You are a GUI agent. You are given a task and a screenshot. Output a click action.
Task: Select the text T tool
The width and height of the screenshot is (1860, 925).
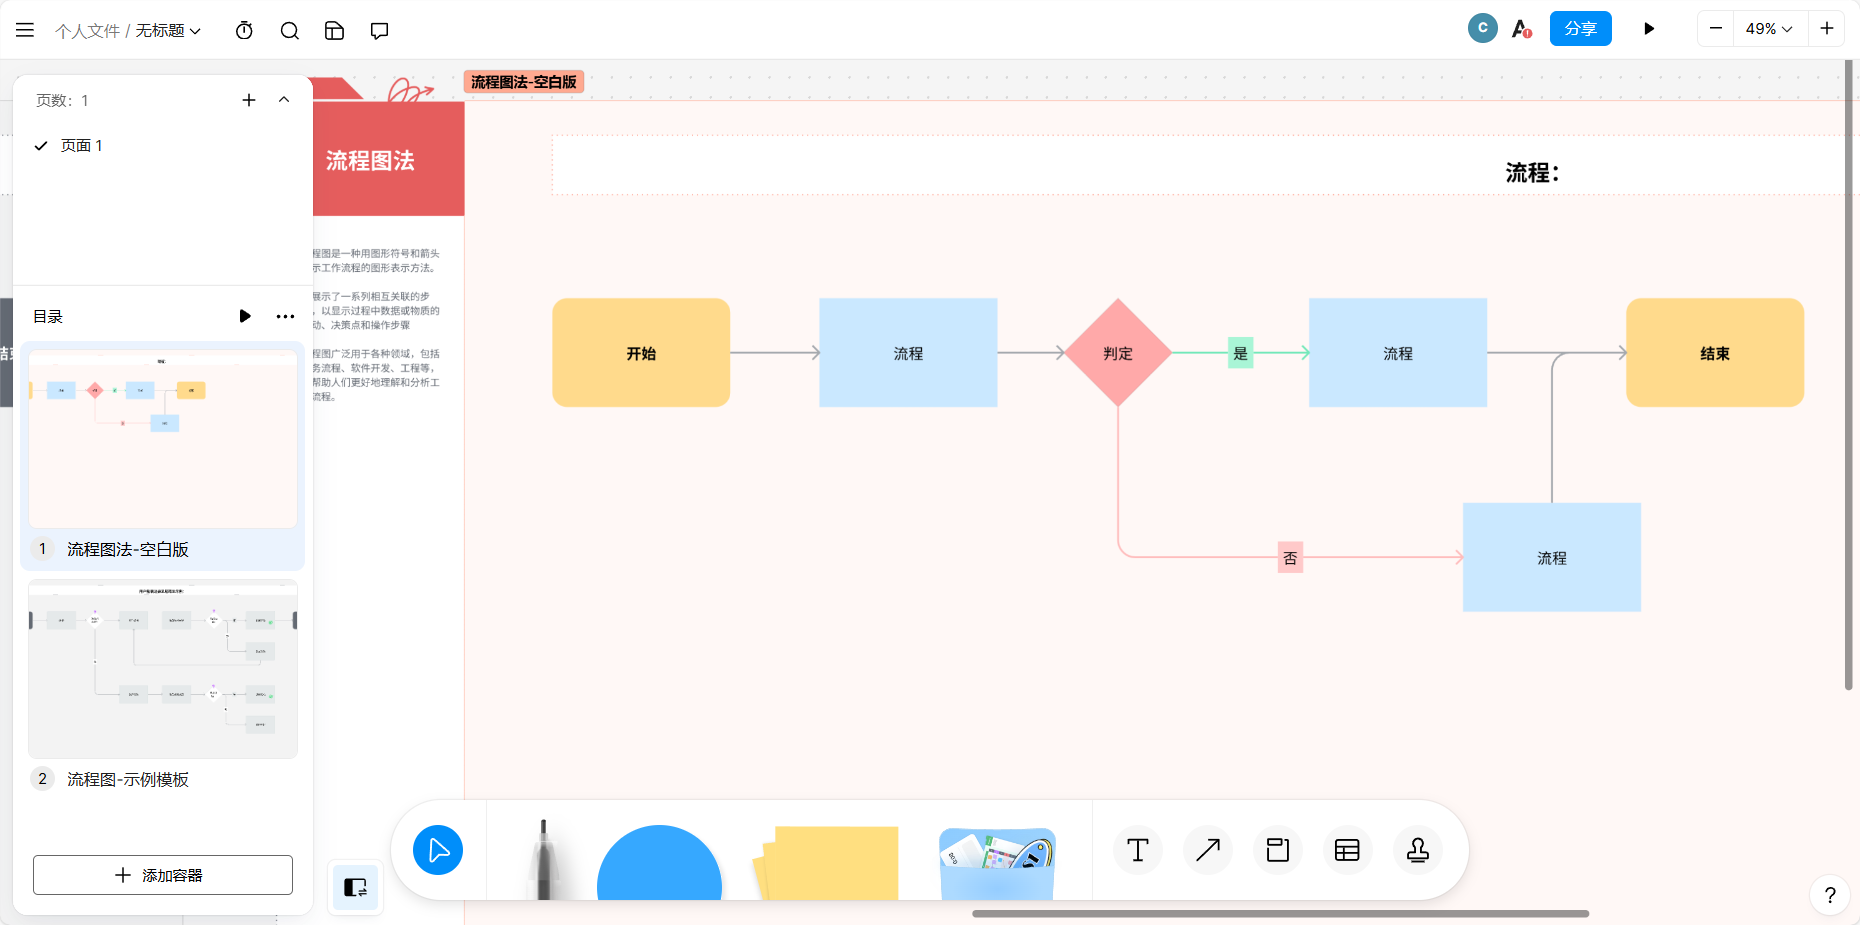click(x=1138, y=850)
